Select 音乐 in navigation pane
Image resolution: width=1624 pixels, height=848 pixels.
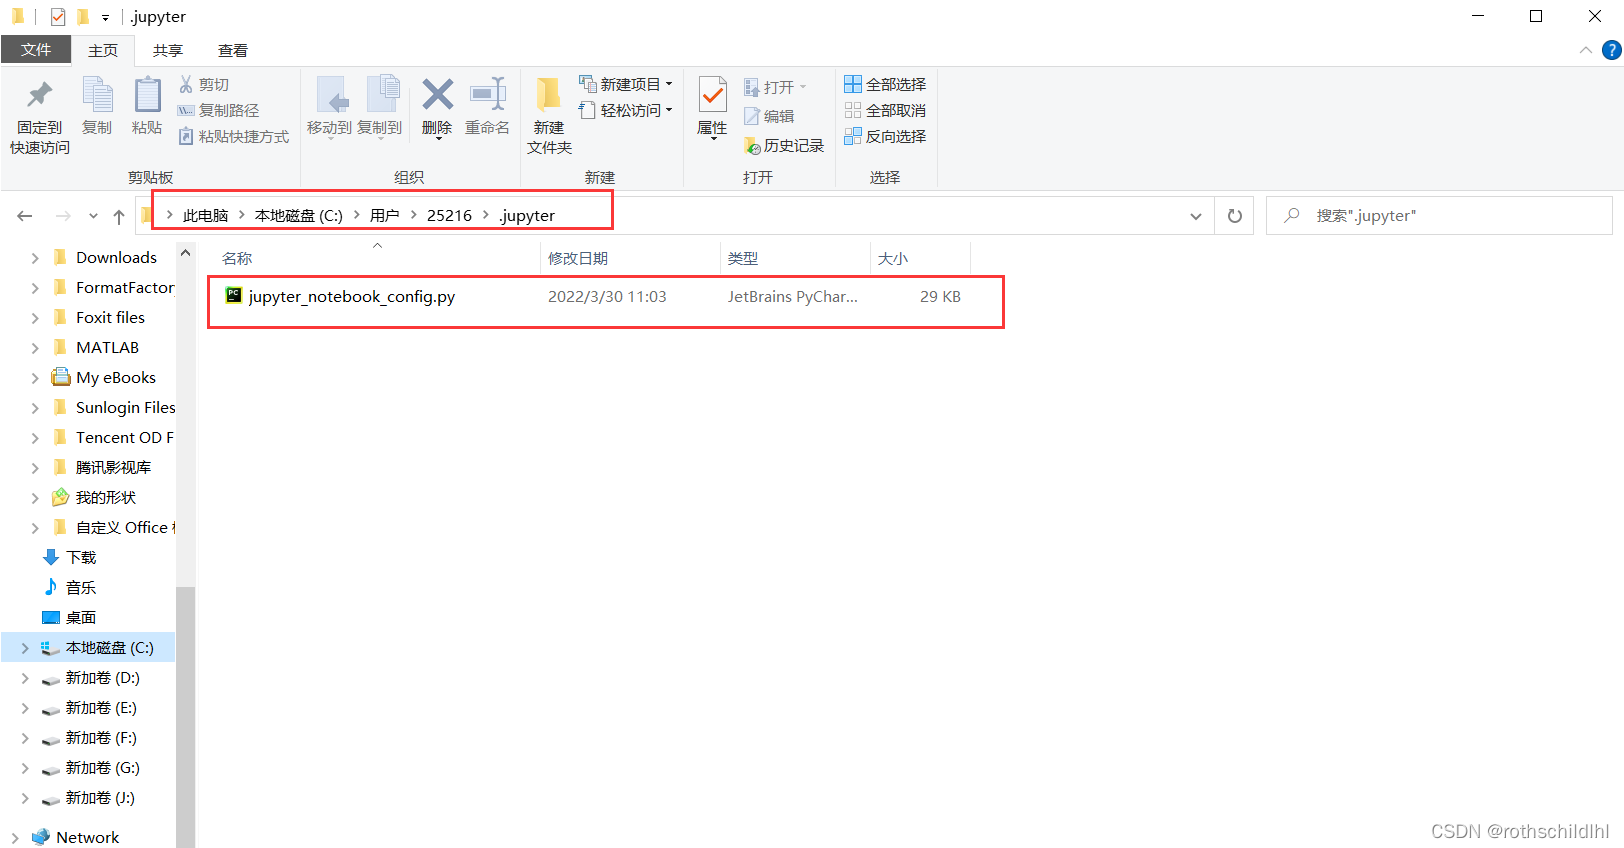[69, 588]
